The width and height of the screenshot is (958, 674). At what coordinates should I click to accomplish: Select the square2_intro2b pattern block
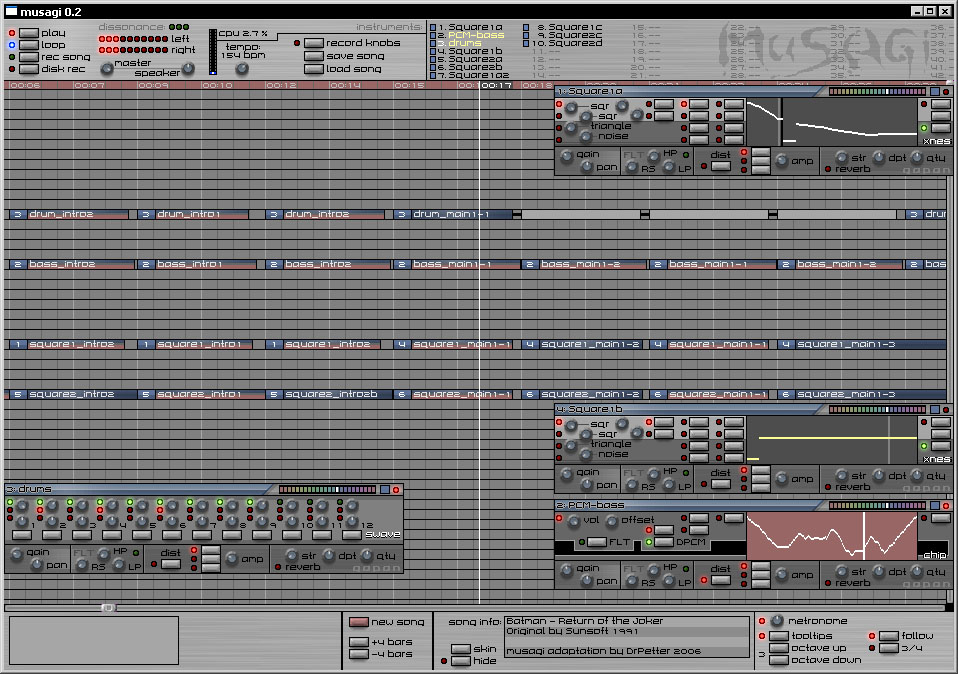[330, 394]
